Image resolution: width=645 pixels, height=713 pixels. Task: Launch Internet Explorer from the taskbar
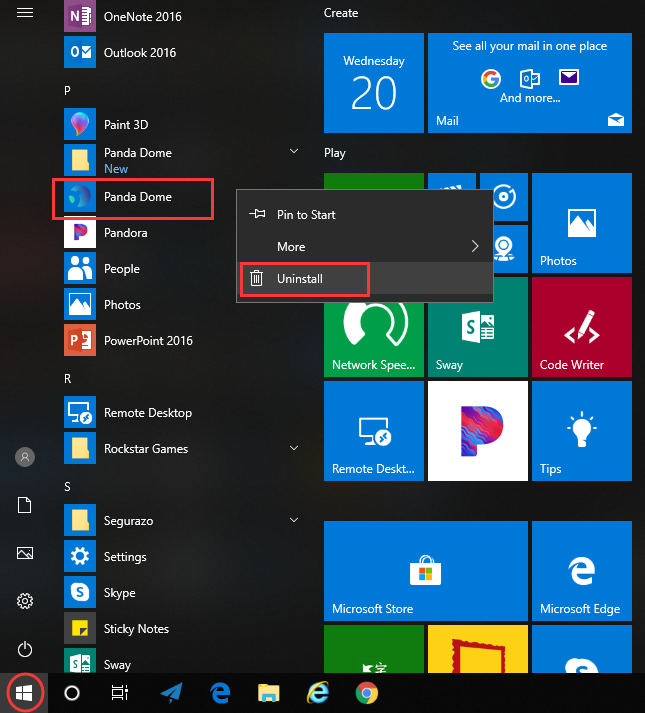pyautogui.click(x=317, y=693)
